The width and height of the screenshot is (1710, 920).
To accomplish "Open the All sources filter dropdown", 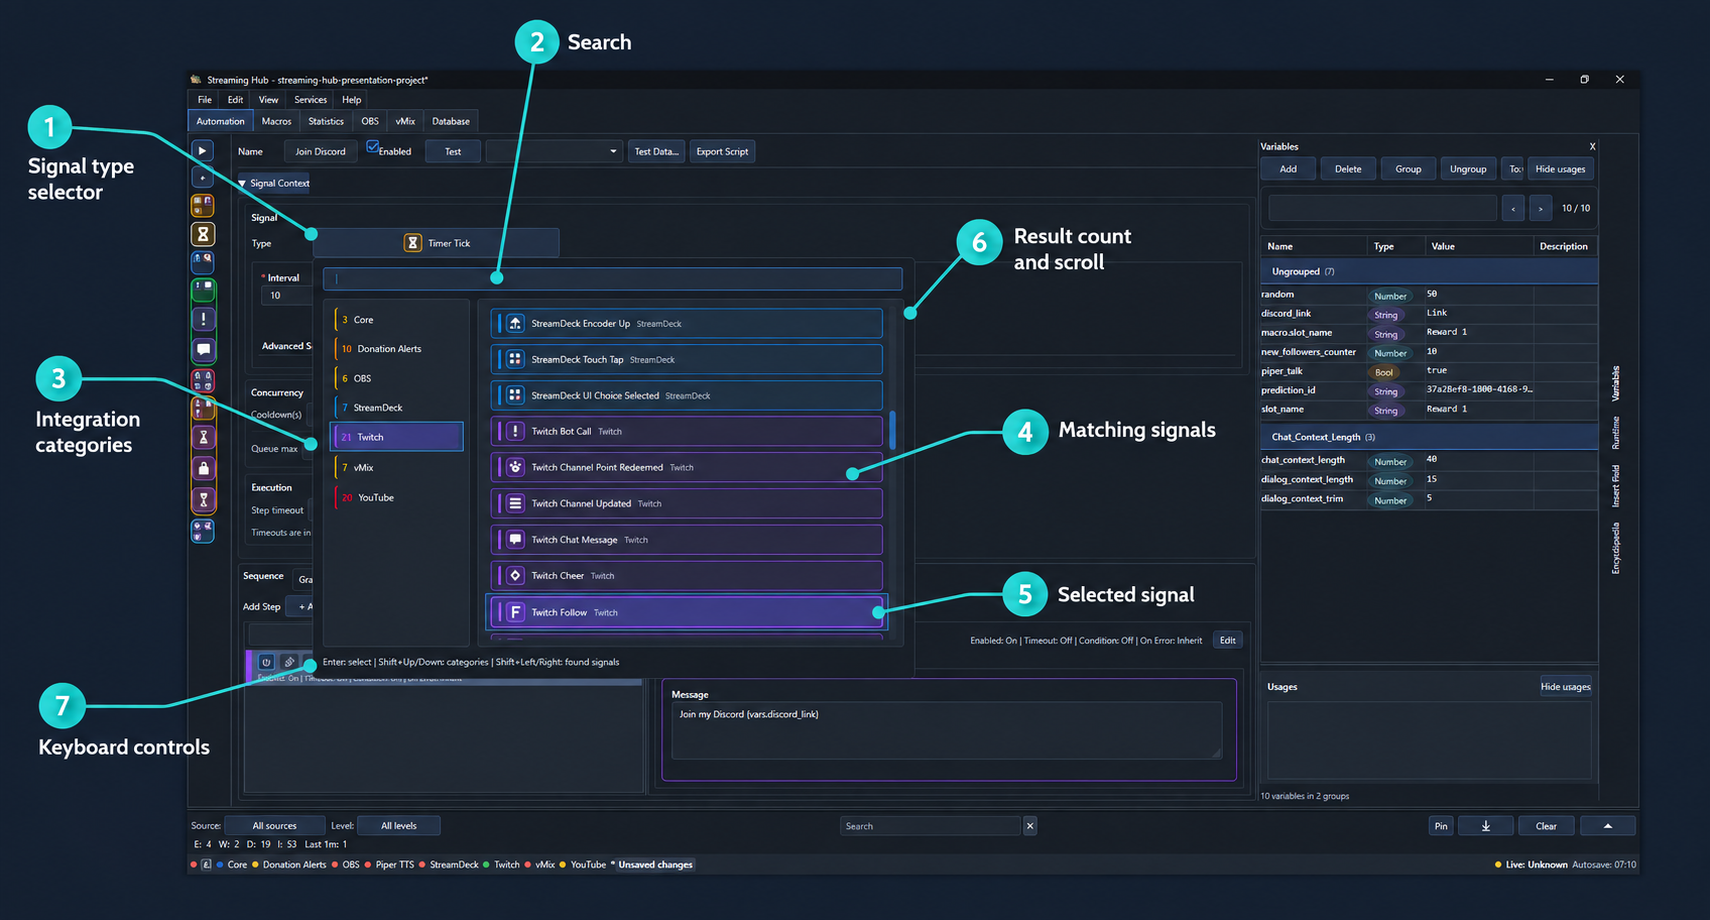I will tap(275, 826).
